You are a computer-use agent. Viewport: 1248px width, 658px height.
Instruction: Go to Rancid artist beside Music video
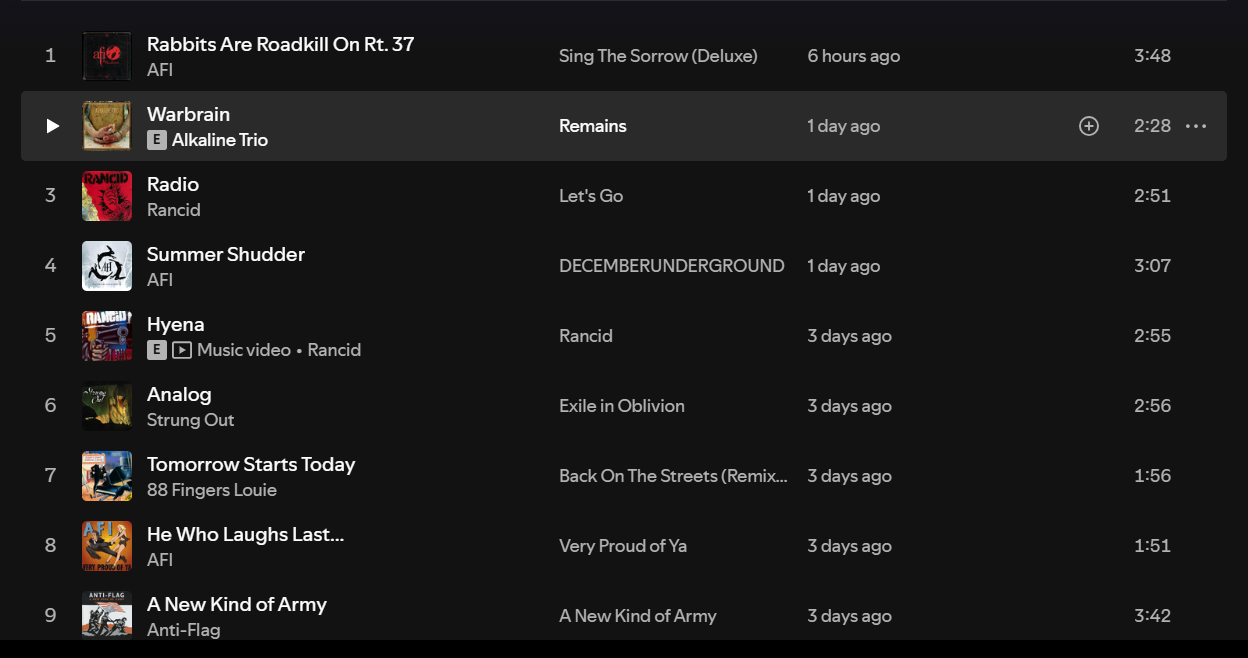click(x=334, y=350)
